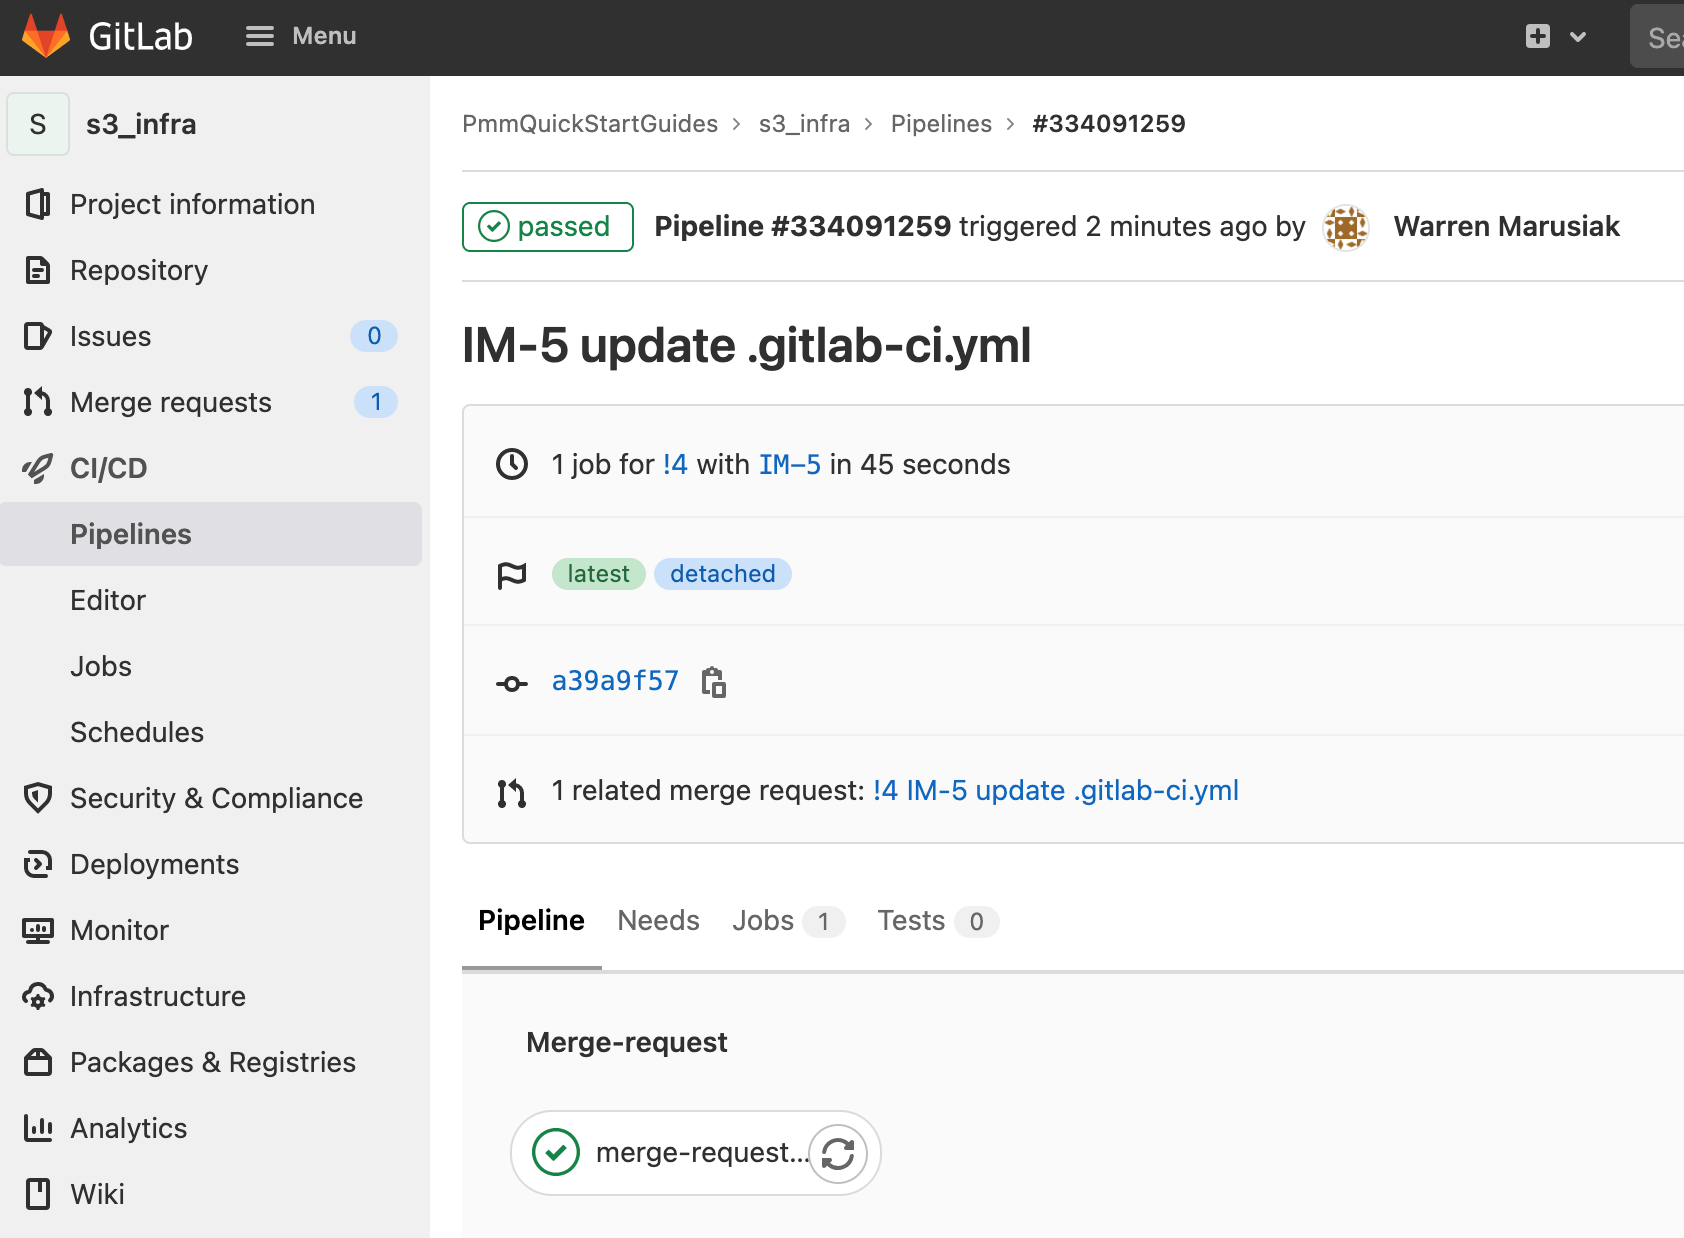Open the hamburger Menu
The width and height of the screenshot is (1684, 1238).
tap(259, 36)
